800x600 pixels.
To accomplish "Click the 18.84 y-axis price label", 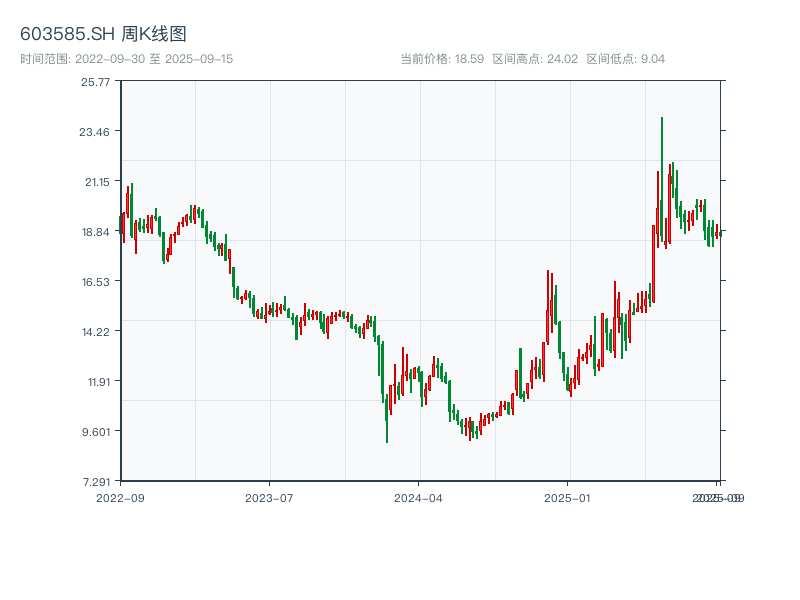I will click(x=96, y=232).
